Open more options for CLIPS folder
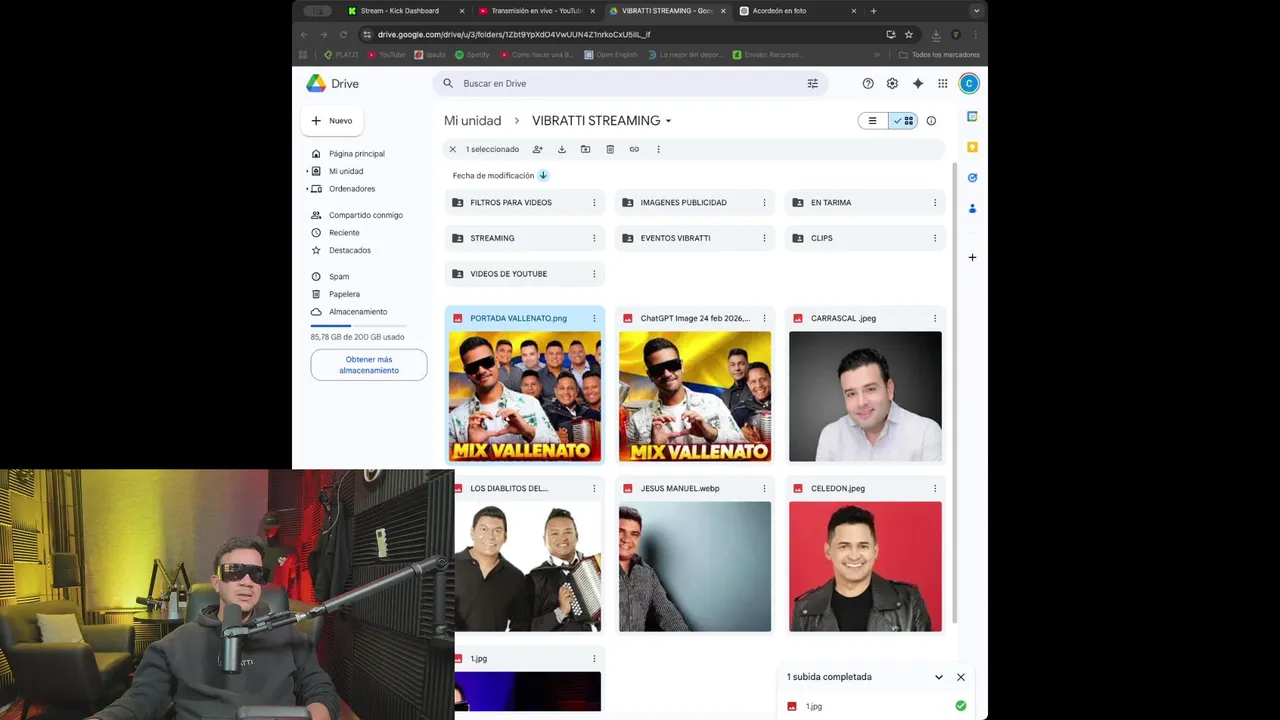This screenshot has width=1280, height=720. 935,238
